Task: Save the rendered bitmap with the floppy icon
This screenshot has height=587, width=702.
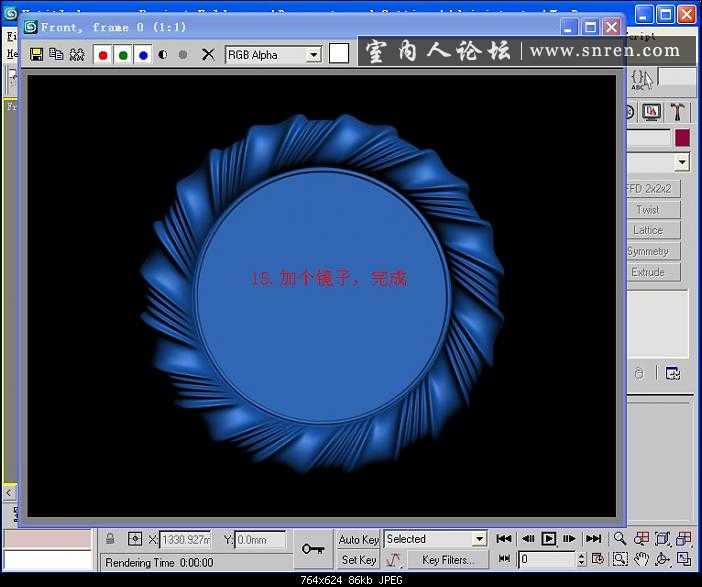Action: coord(36,55)
